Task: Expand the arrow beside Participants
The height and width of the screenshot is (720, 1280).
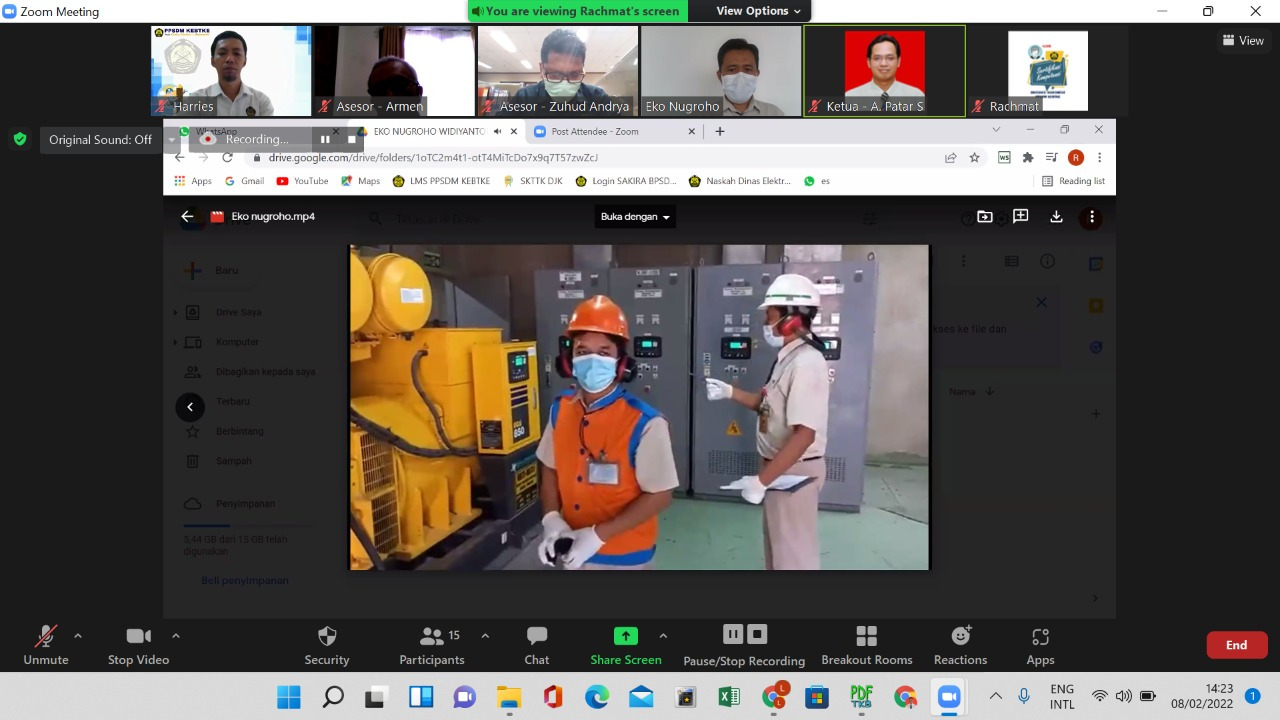Action: pyautogui.click(x=485, y=635)
